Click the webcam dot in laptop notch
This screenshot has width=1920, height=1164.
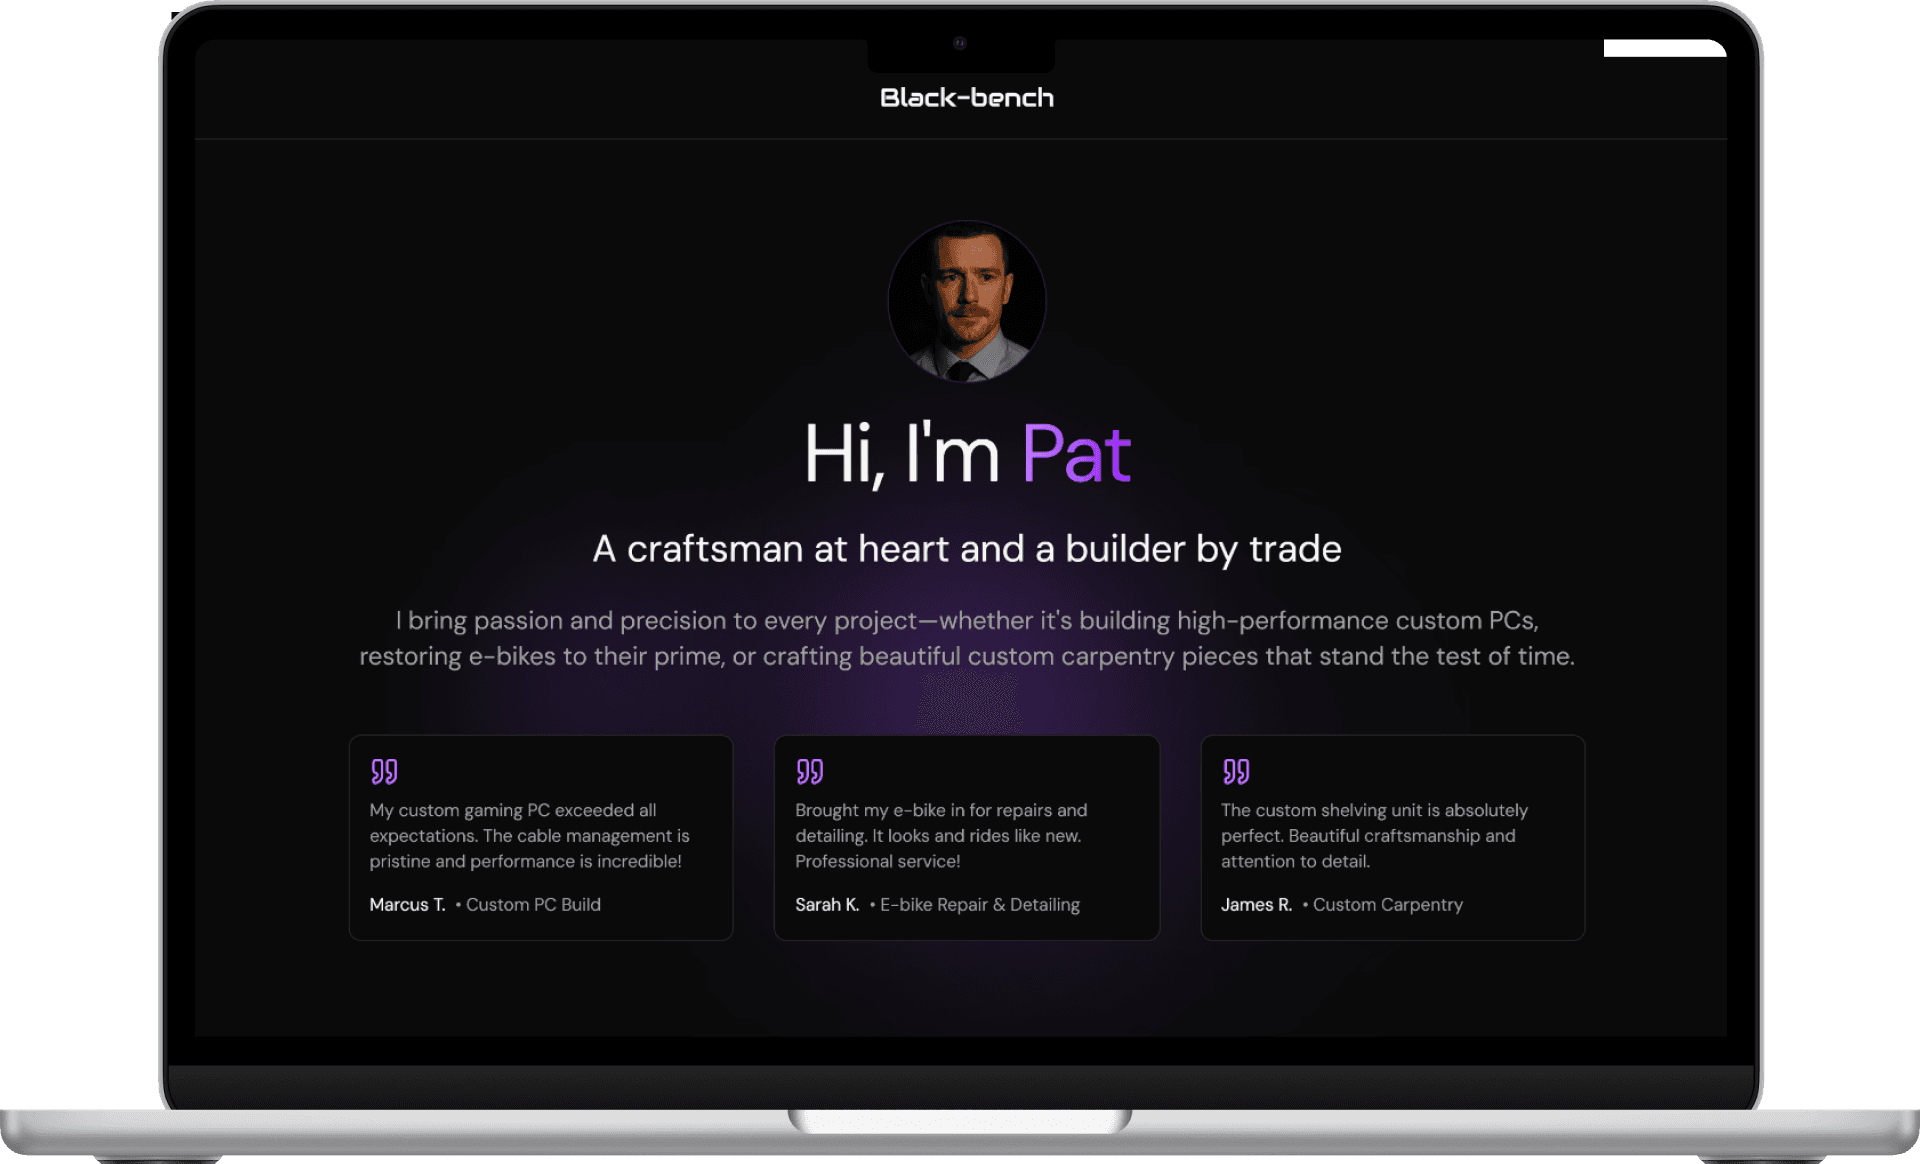[x=960, y=43]
